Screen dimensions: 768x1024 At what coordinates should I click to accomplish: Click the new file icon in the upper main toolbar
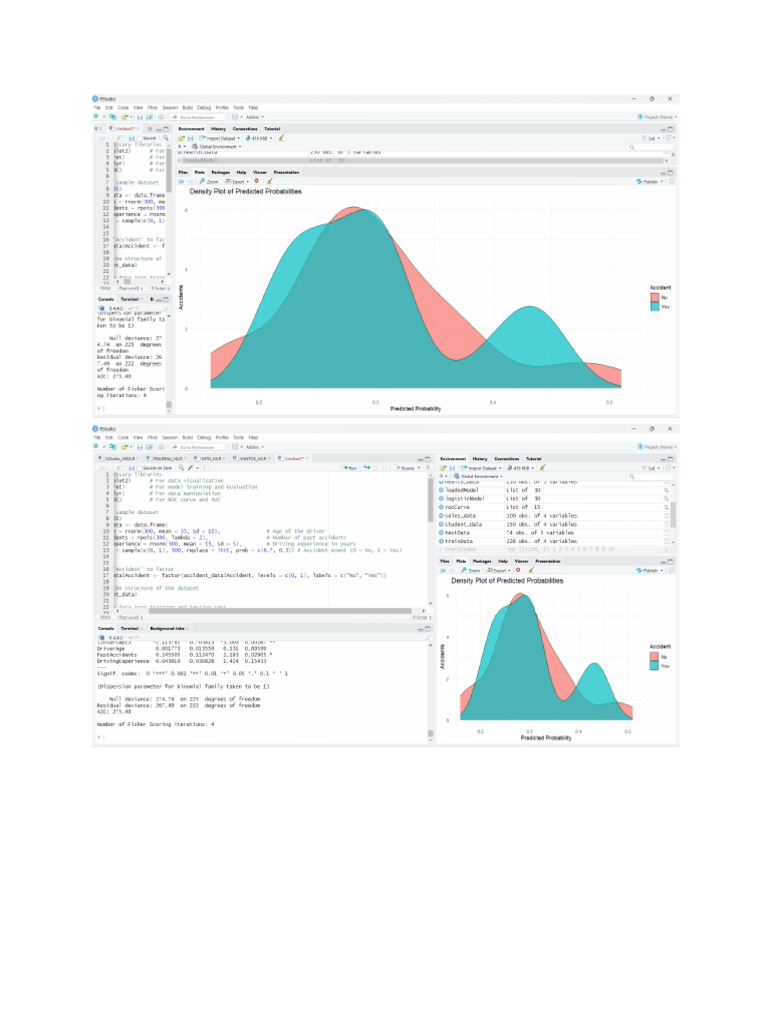(x=97, y=117)
